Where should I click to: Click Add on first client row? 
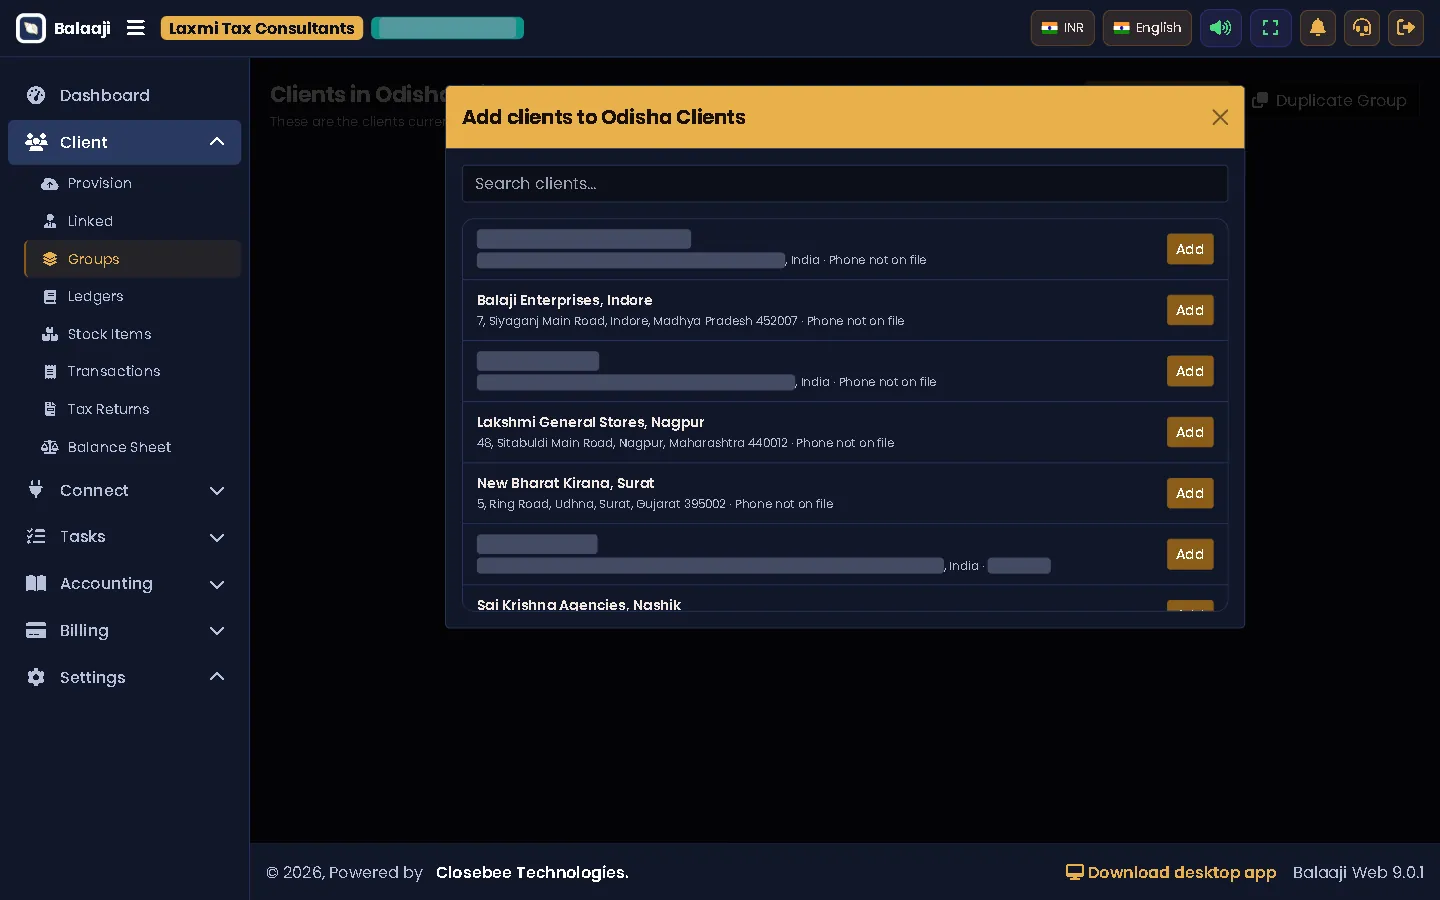point(1190,249)
